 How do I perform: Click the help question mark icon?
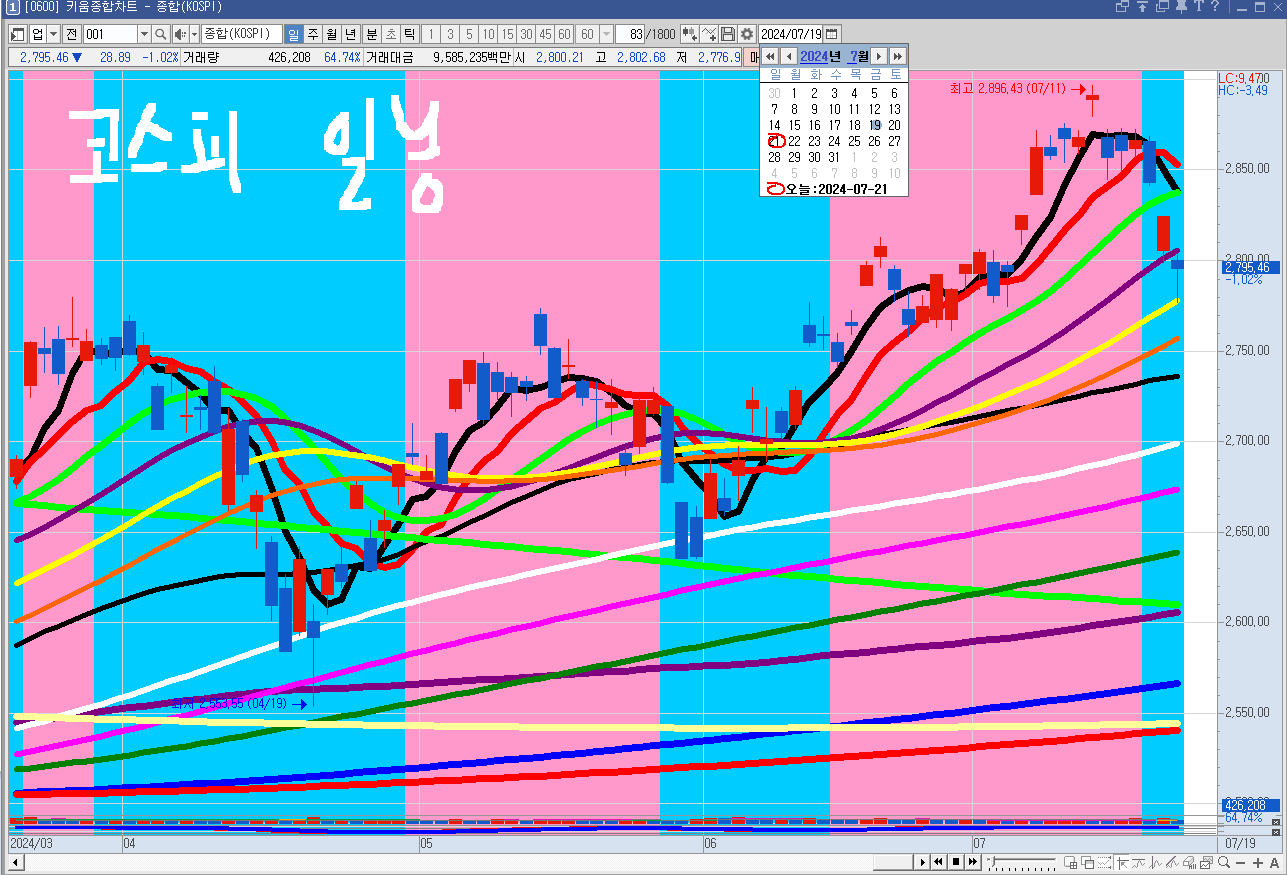tap(1215, 6)
